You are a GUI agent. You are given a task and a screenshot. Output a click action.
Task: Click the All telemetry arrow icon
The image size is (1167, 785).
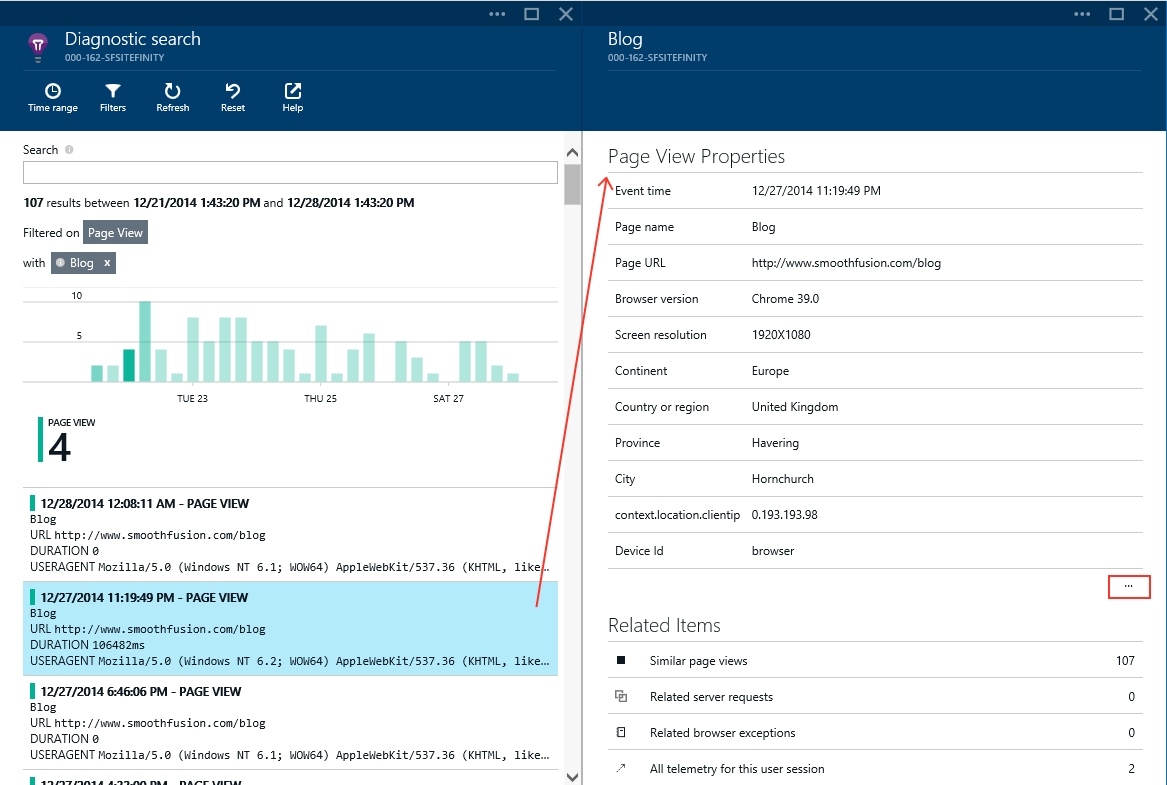621,768
